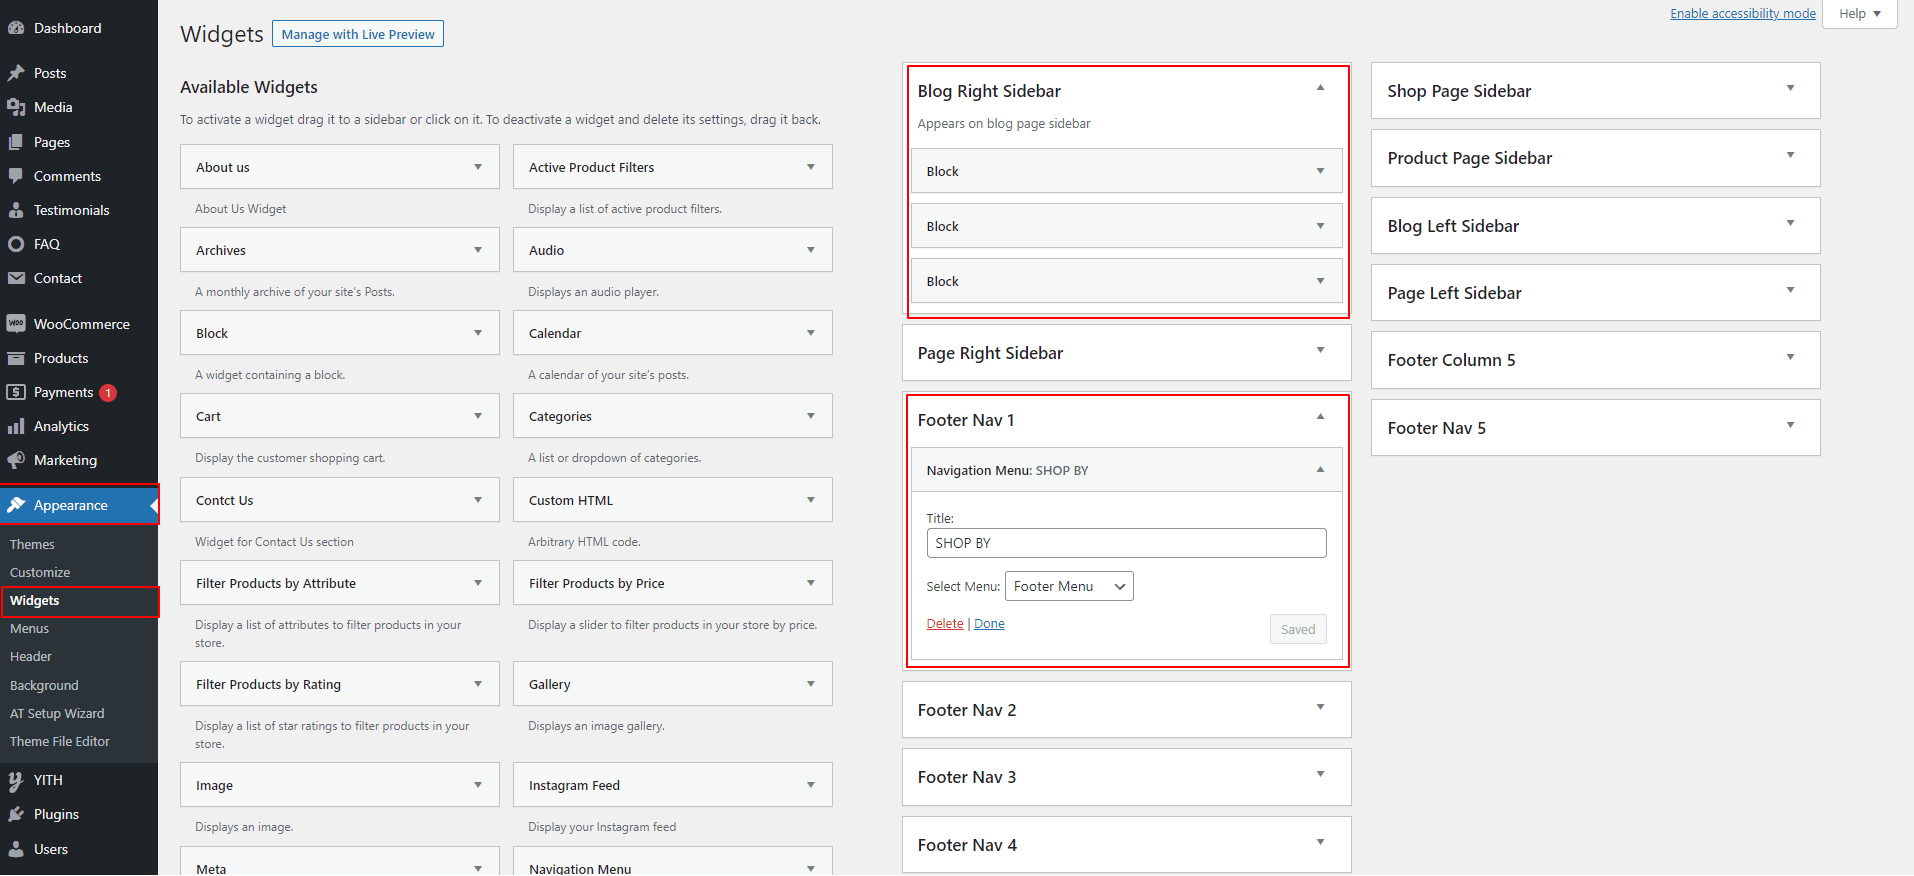Expand the Shop Page Sidebar panel
The height and width of the screenshot is (876, 1914).
click(x=1790, y=90)
